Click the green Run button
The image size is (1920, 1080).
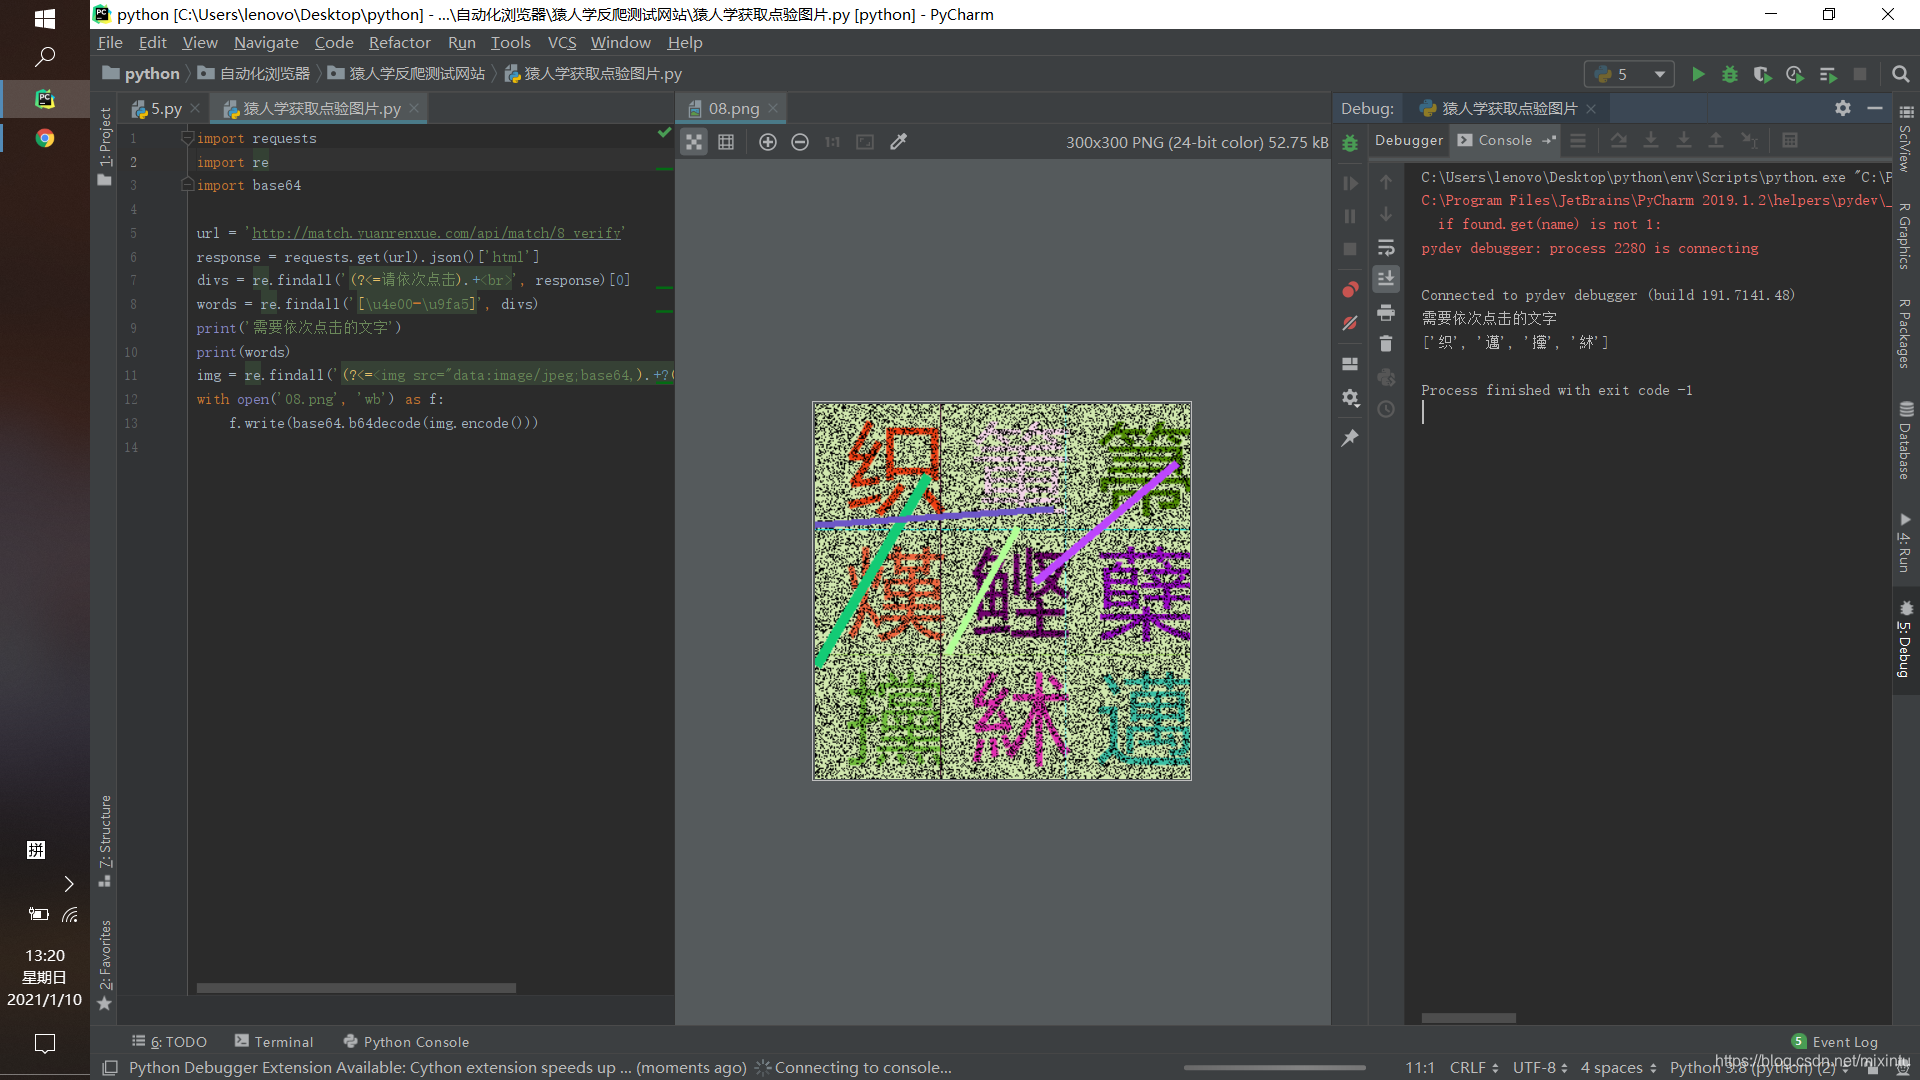(1698, 74)
